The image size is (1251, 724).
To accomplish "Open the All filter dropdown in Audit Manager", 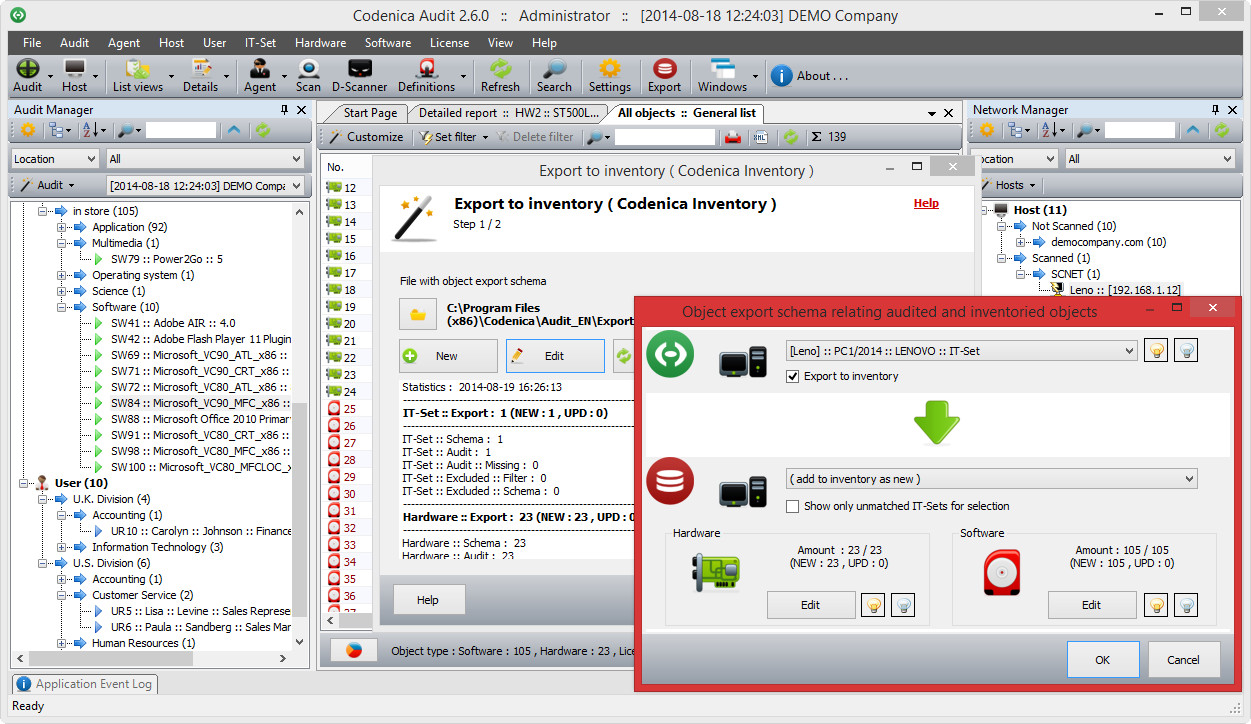I will click(204, 159).
